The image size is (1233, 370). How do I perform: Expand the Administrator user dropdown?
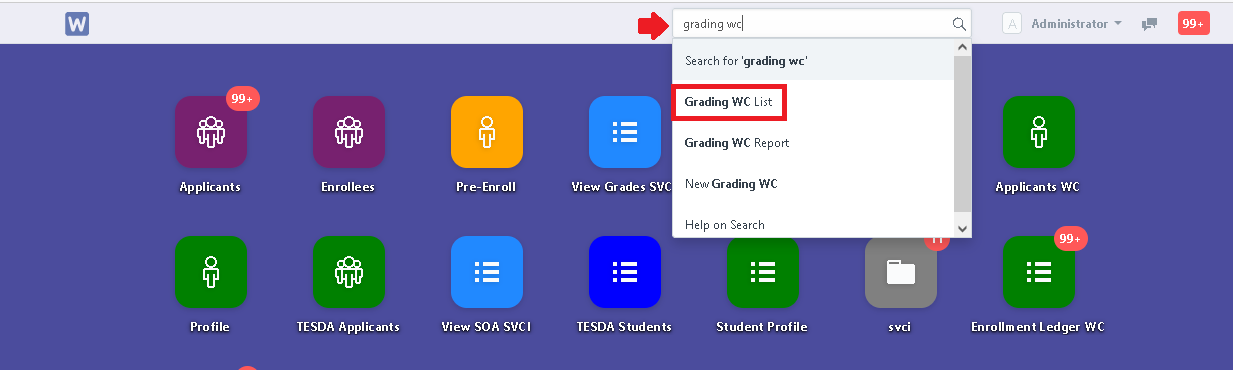pos(1076,24)
